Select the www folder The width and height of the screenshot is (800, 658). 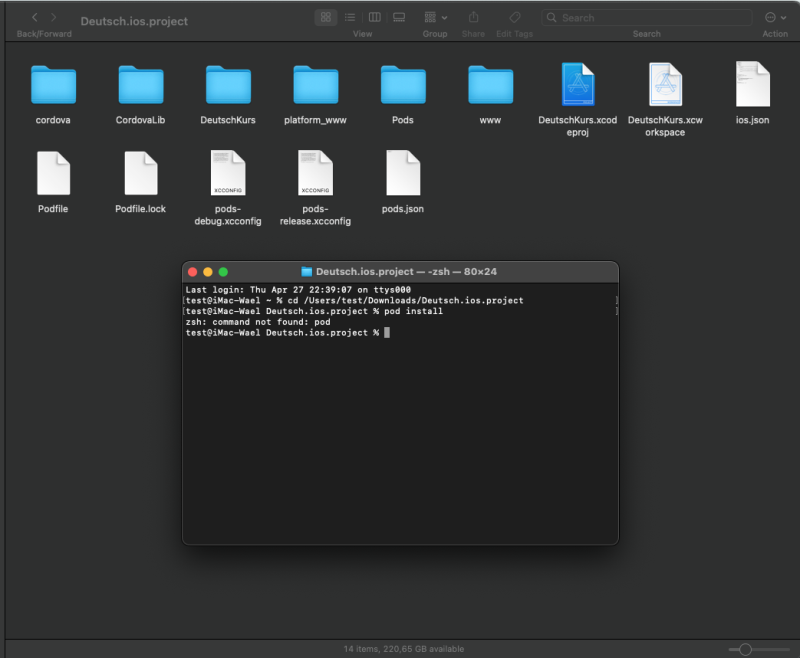490,85
